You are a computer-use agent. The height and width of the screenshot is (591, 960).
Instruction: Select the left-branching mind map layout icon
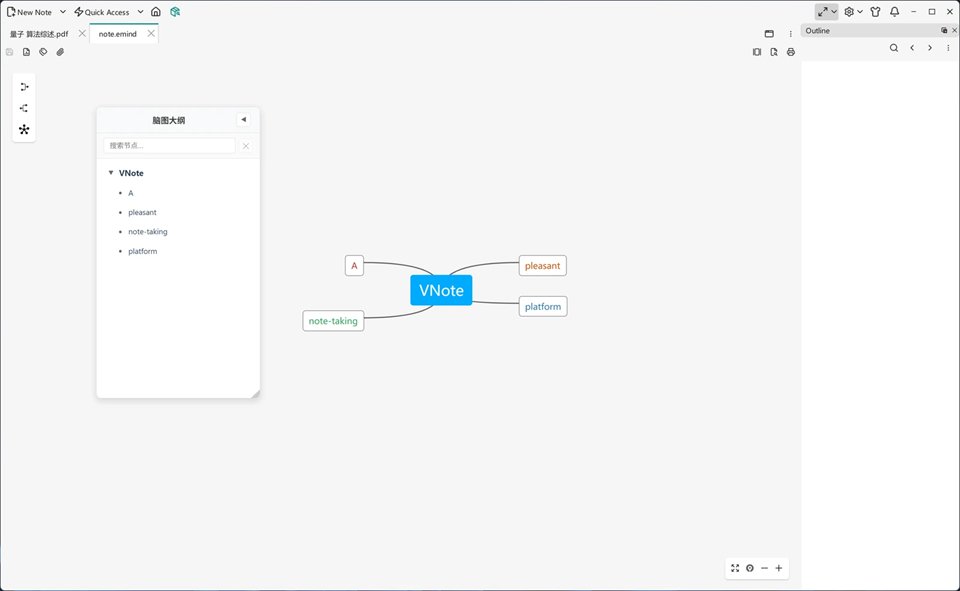(24, 108)
